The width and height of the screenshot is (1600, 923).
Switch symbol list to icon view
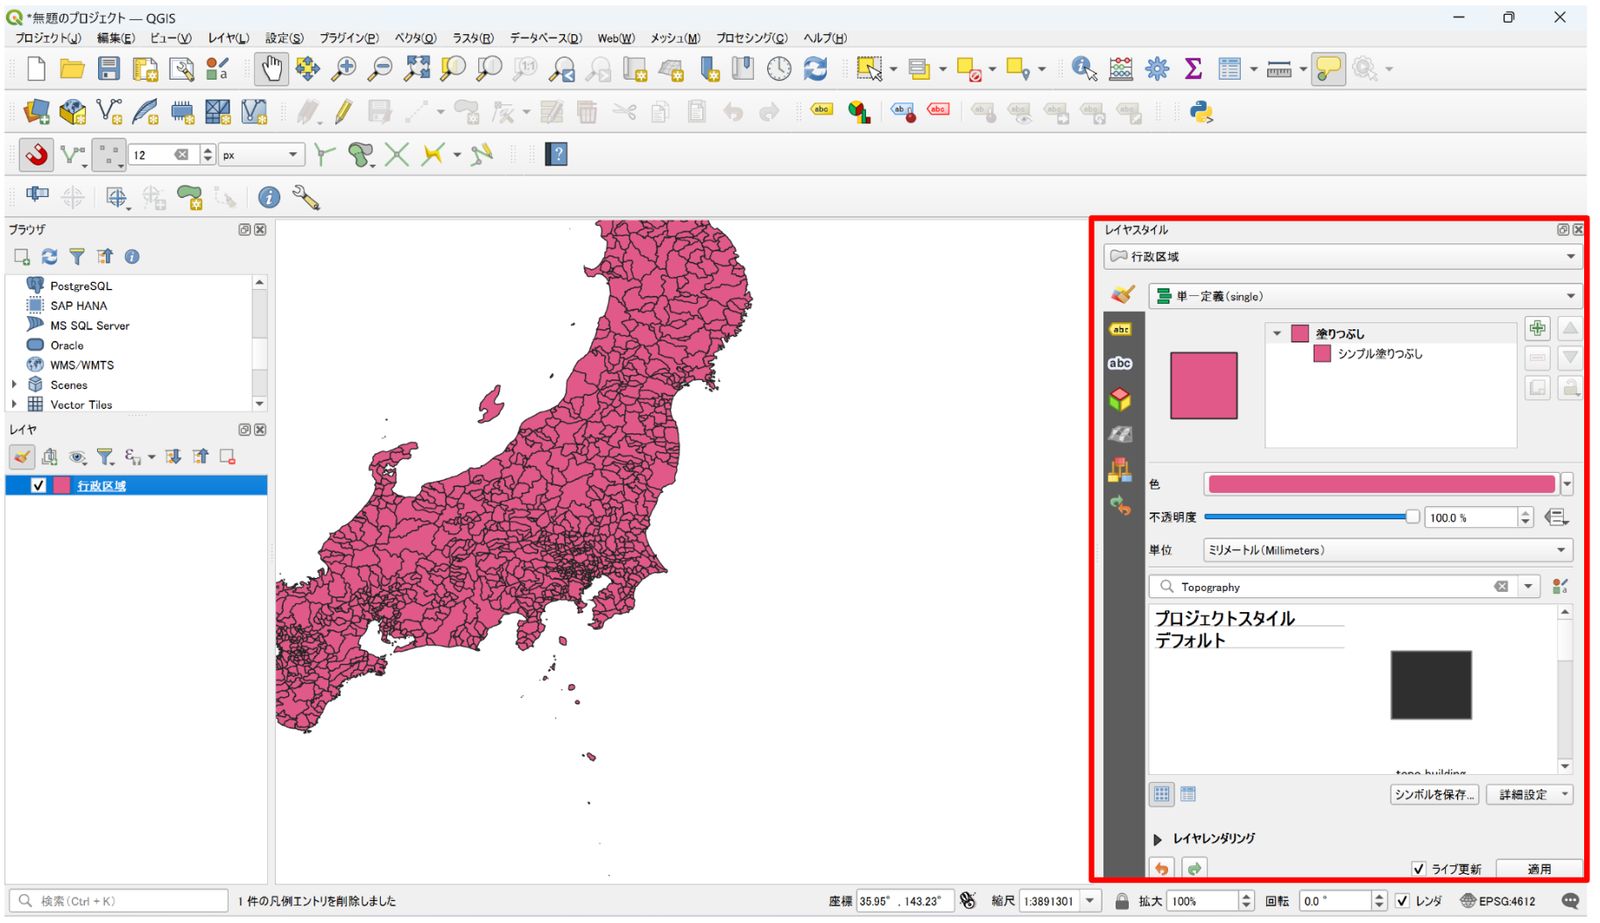pyautogui.click(x=1161, y=794)
